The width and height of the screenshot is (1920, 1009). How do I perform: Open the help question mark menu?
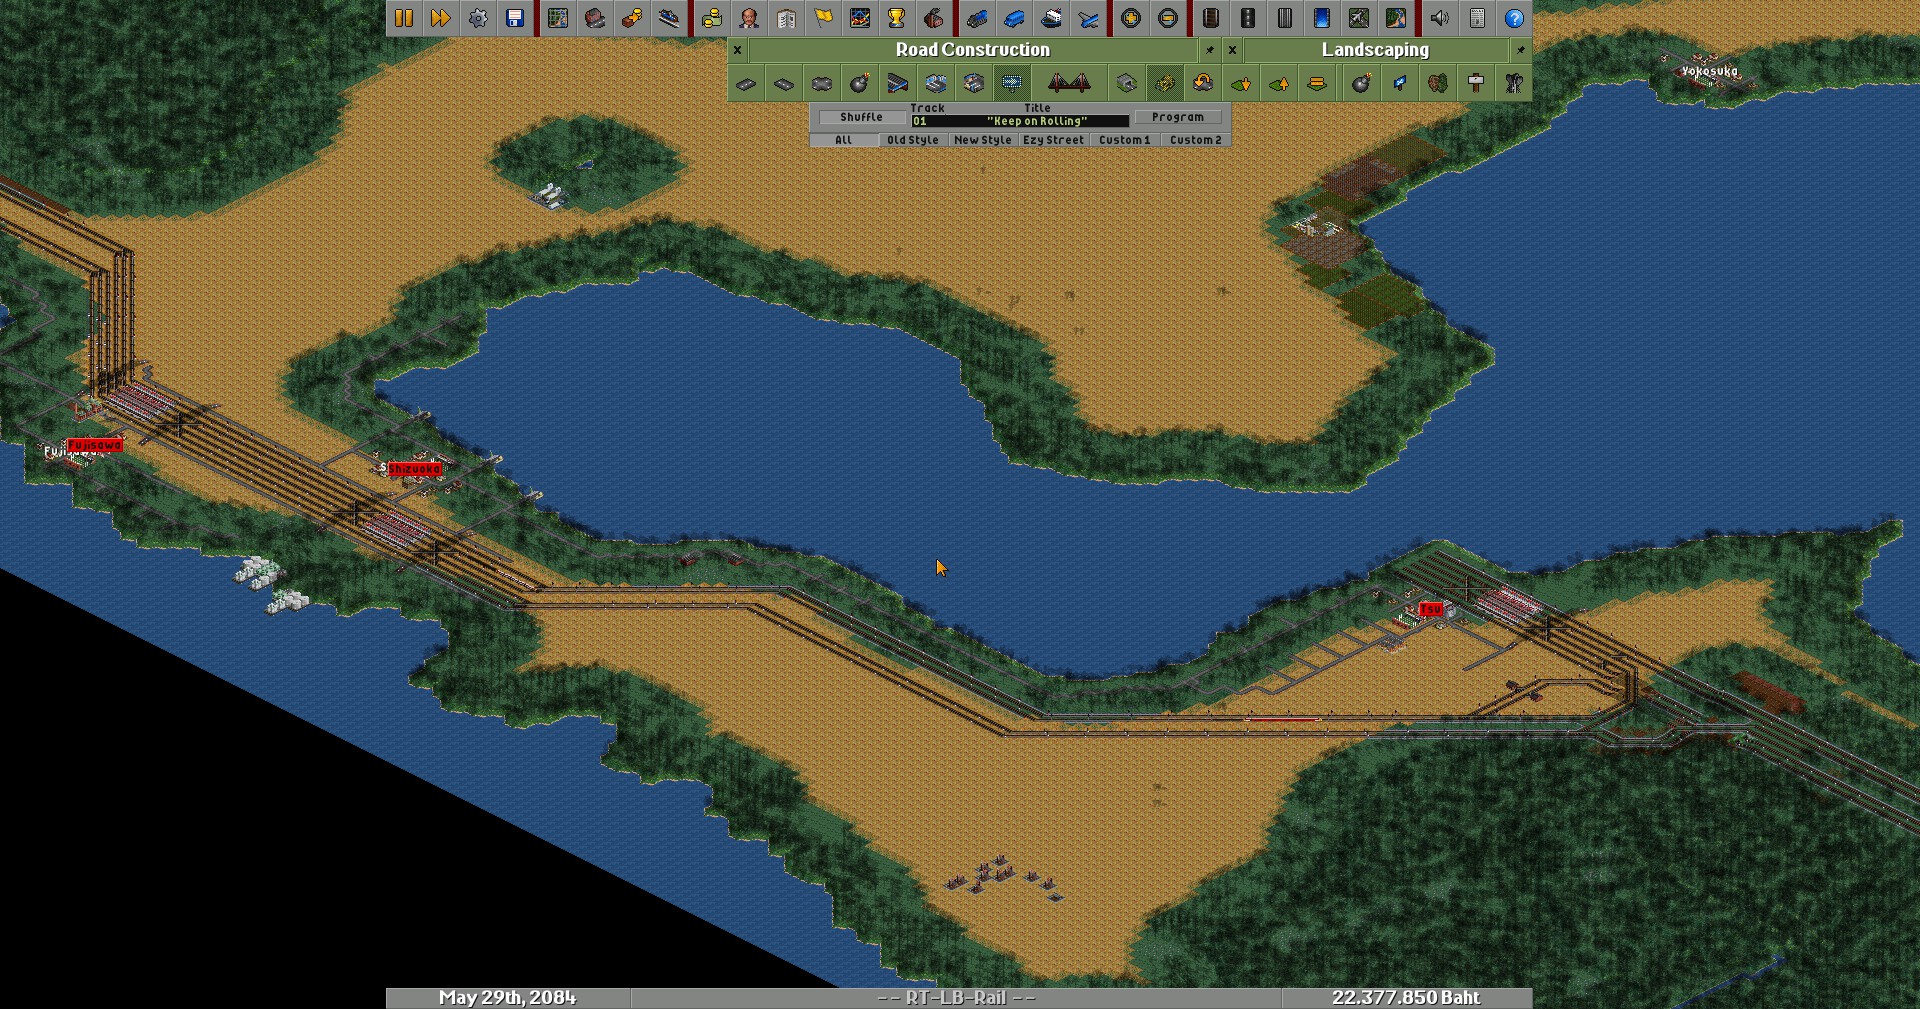click(x=1514, y=18)
